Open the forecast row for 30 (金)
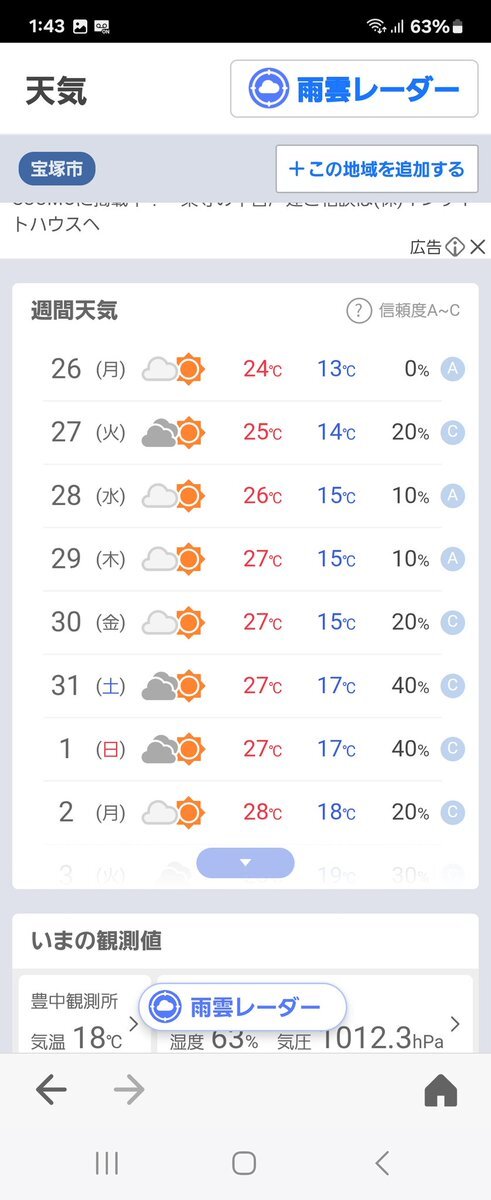 pos(243,622)
